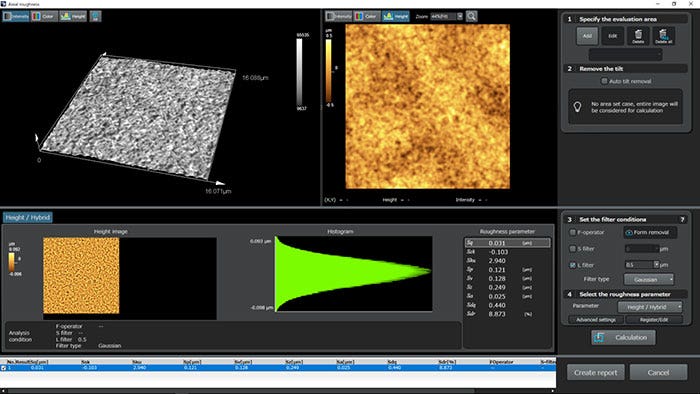Screen dimensions: 700x394
Task: Switch 2D image panel to Intensity
Action: click(x=339, y=17)
